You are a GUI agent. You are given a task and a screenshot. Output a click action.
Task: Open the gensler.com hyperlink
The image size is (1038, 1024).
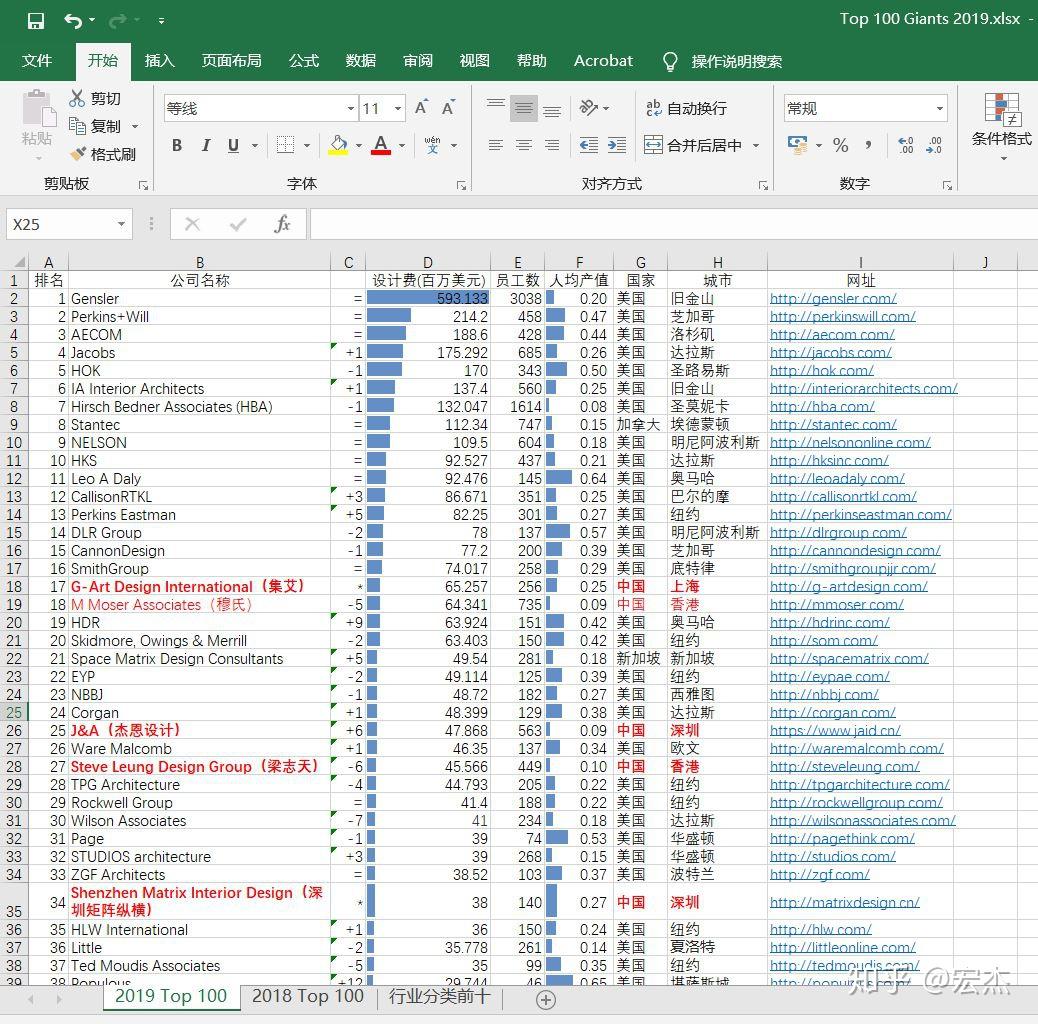tap(833, 299)
